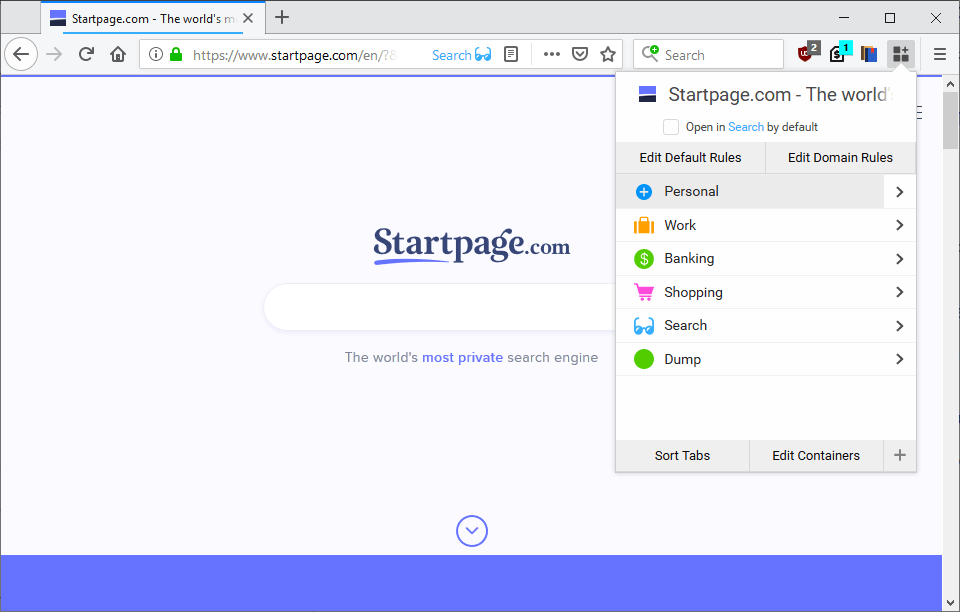
Task: Click the "most private" tagline text
Action: (462, 357)
